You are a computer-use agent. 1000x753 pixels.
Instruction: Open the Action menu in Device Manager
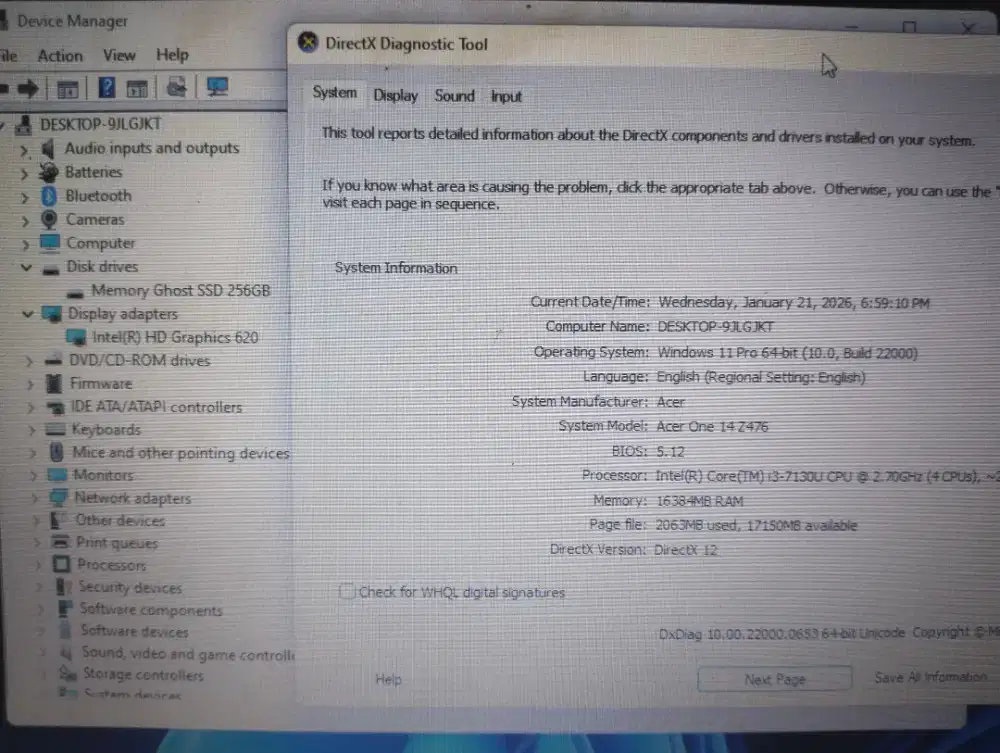60,55
